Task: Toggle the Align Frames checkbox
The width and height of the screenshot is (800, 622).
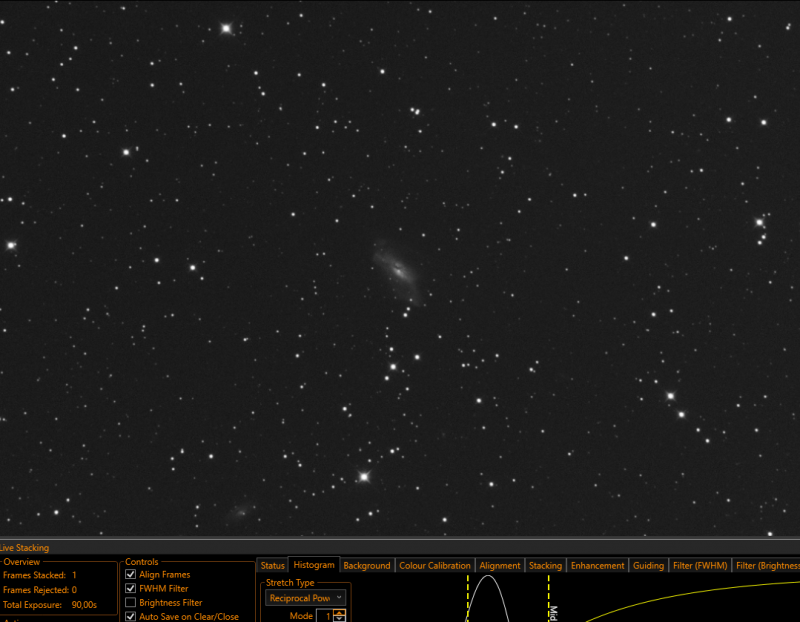Action: [x=131, y=574]
